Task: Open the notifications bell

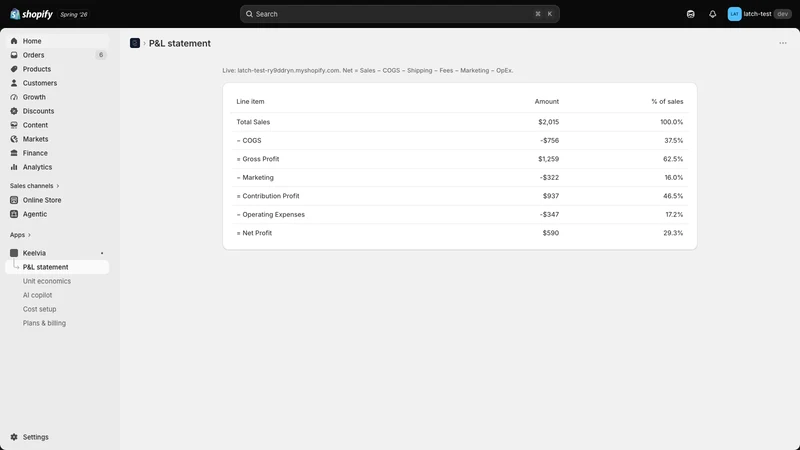Action: pos(712,14)
